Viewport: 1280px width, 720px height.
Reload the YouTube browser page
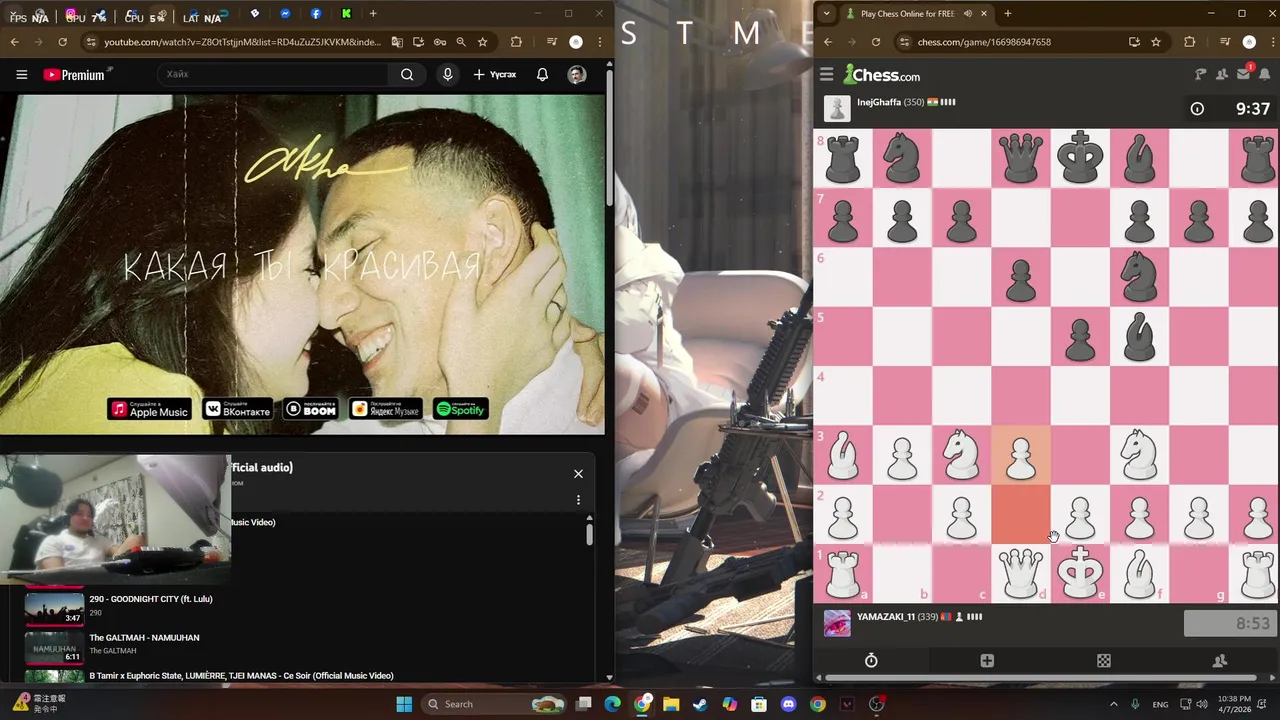(x=62, y=42)
